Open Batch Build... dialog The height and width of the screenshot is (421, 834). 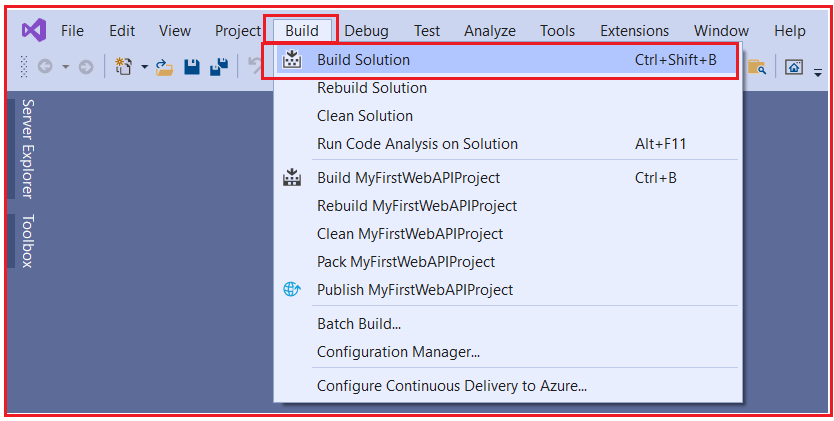[x=359, y=324]
